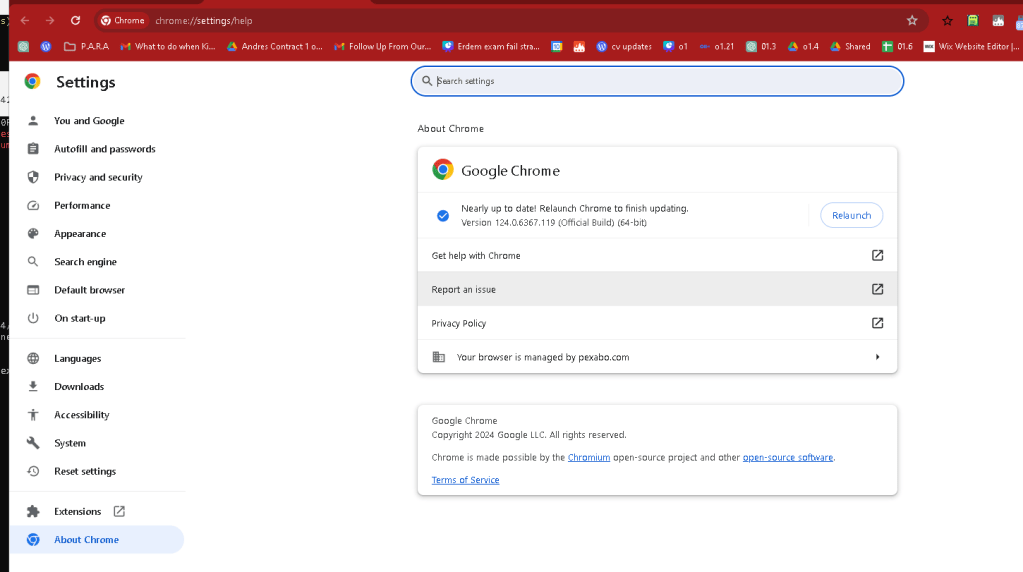Image resolution: width=1023 pixels, height=572 pixels.
Task: Open the P.A.R.A bookmarks folder
Action: point(86,46)
